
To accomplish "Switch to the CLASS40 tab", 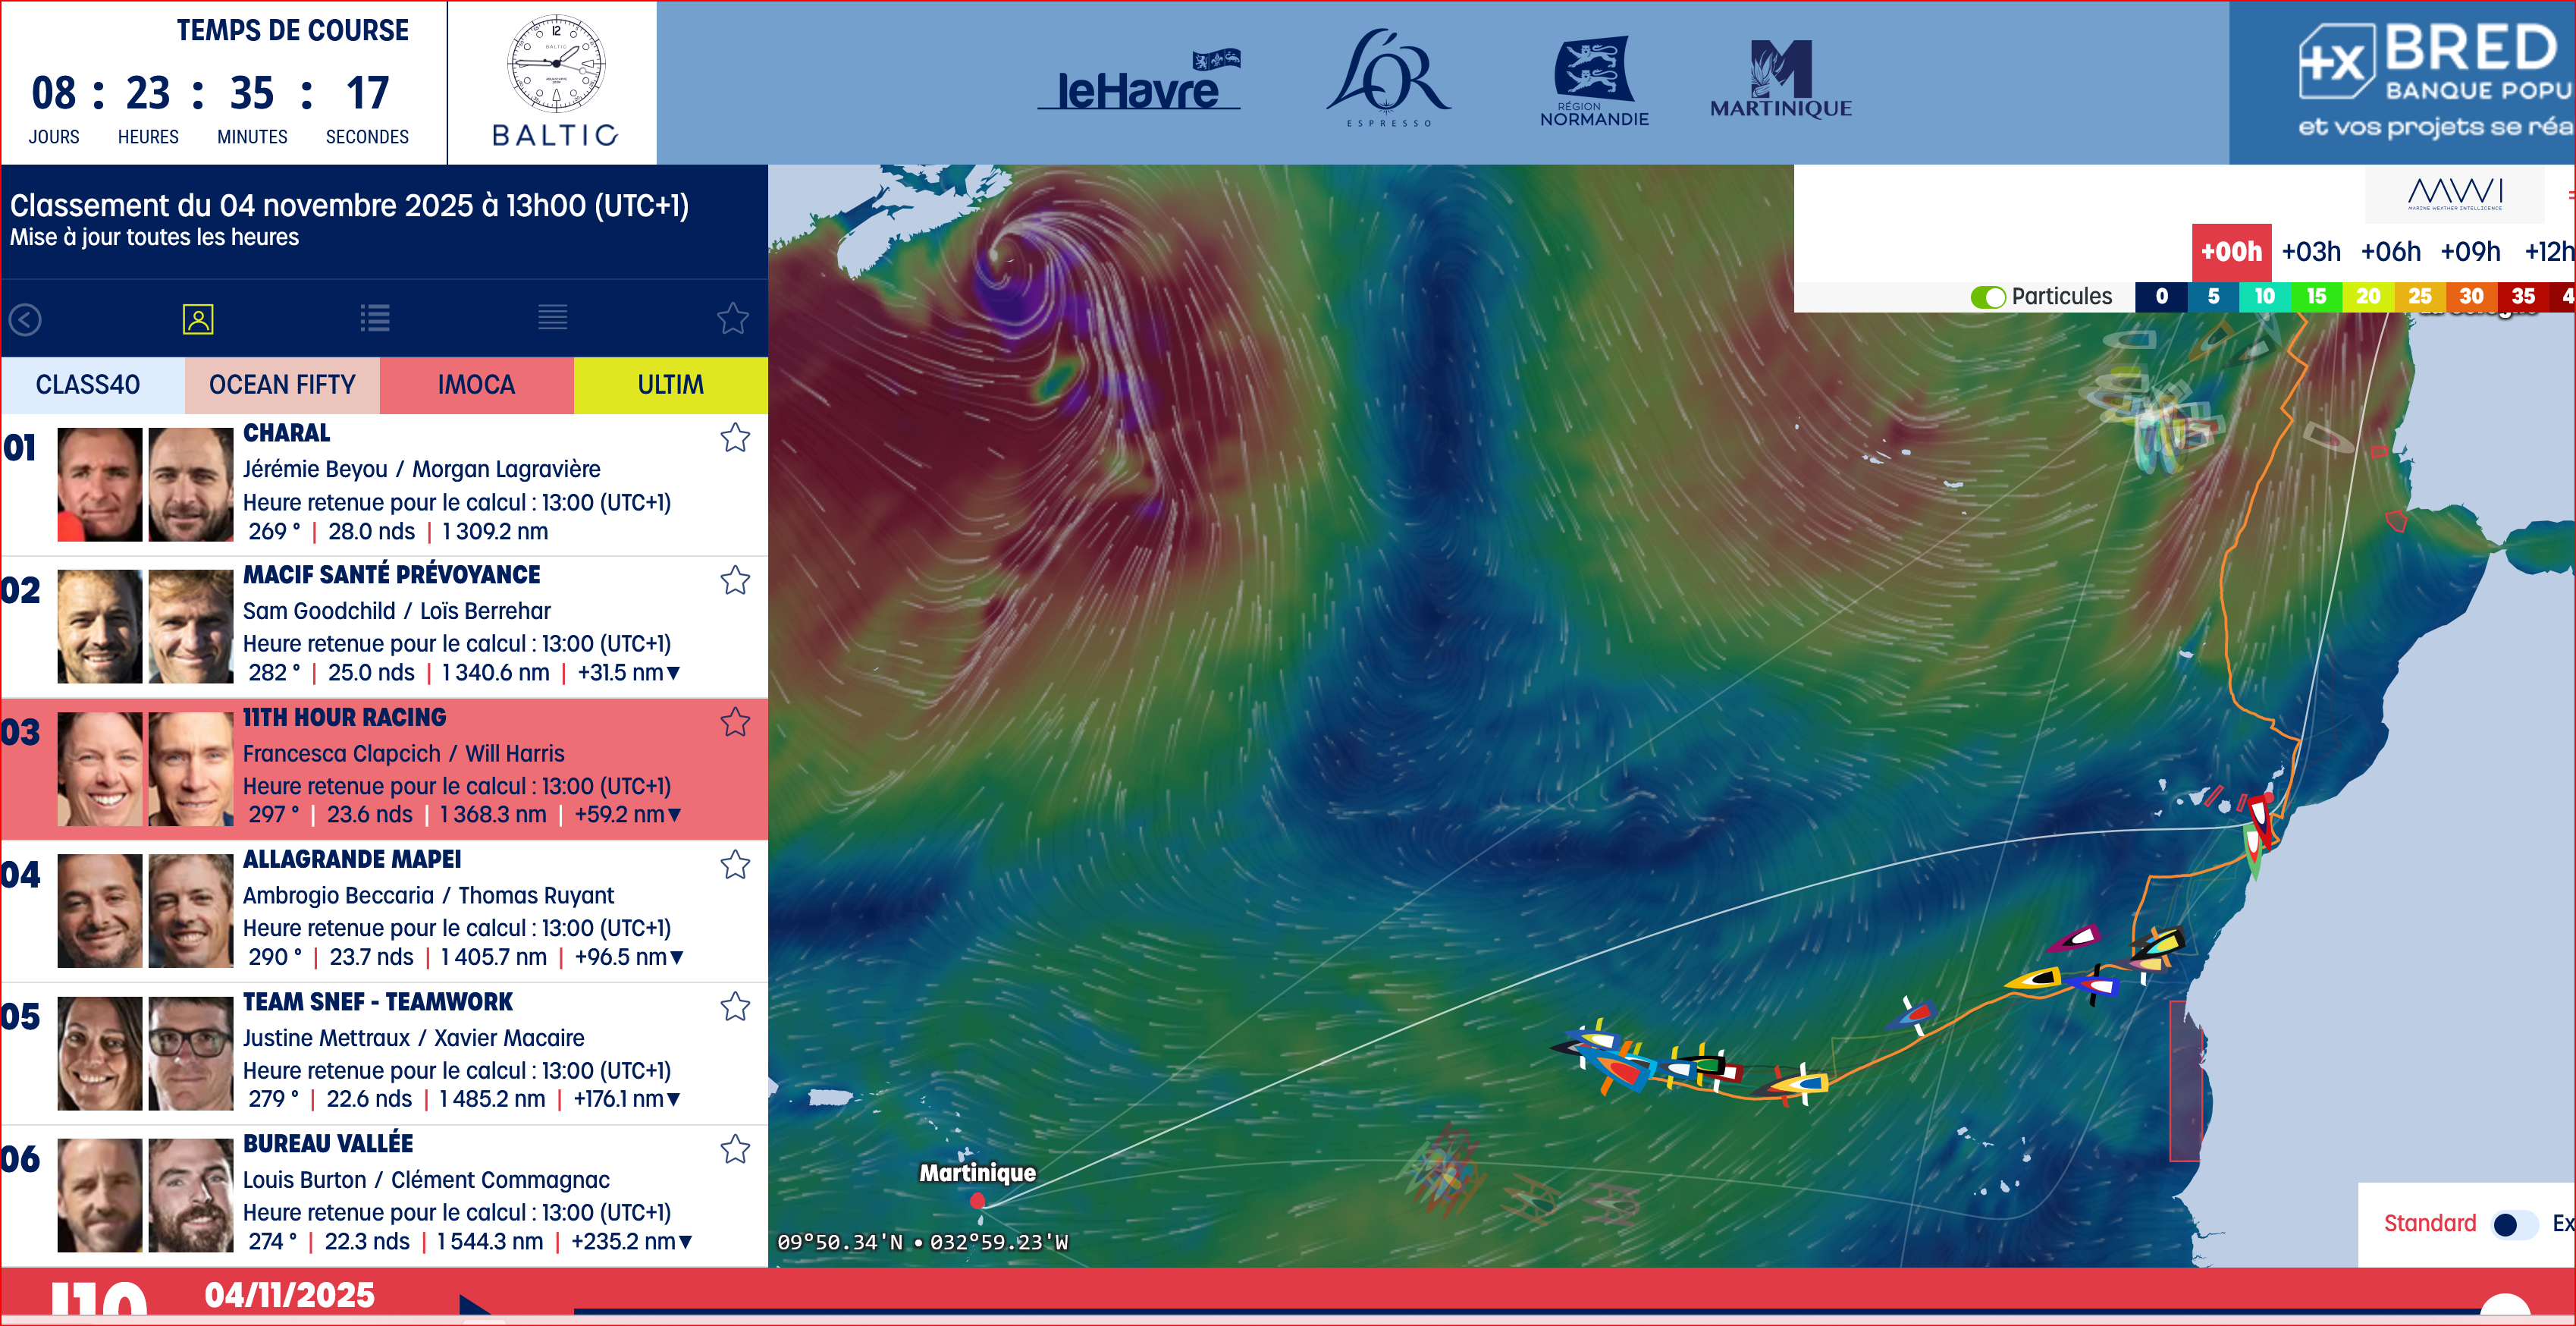I will click(88, 385).
